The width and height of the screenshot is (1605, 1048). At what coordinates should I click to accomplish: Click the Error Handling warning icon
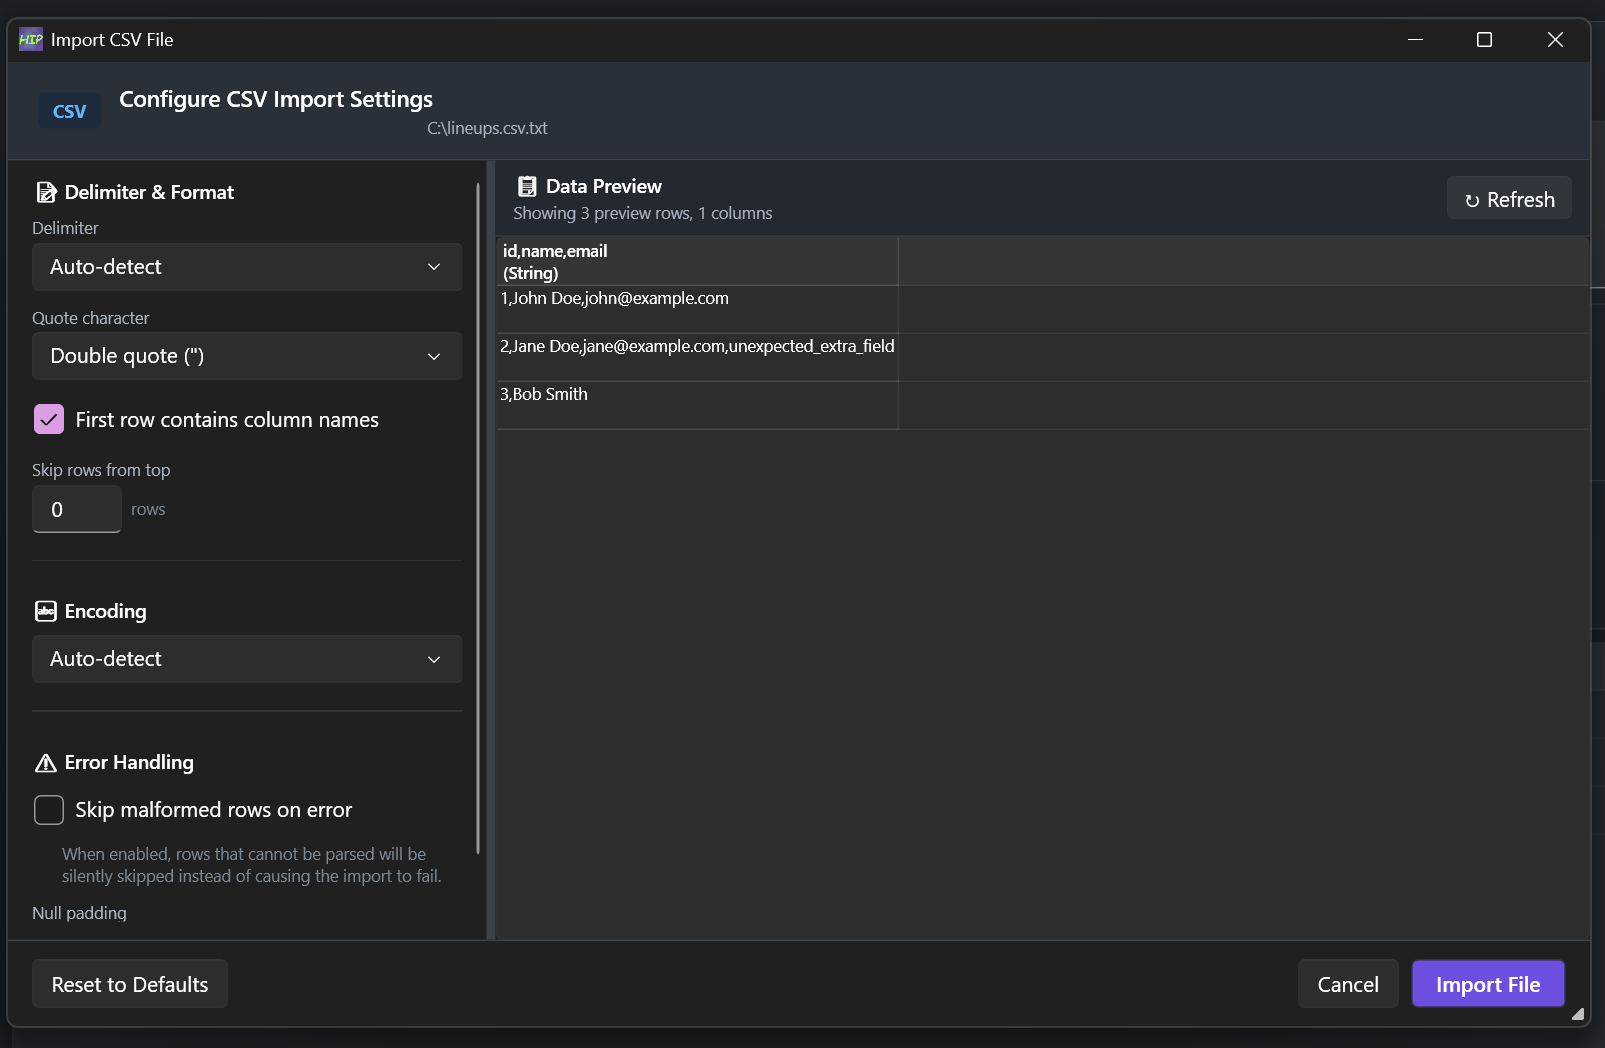pyautogui.click(x=46, y=763)
